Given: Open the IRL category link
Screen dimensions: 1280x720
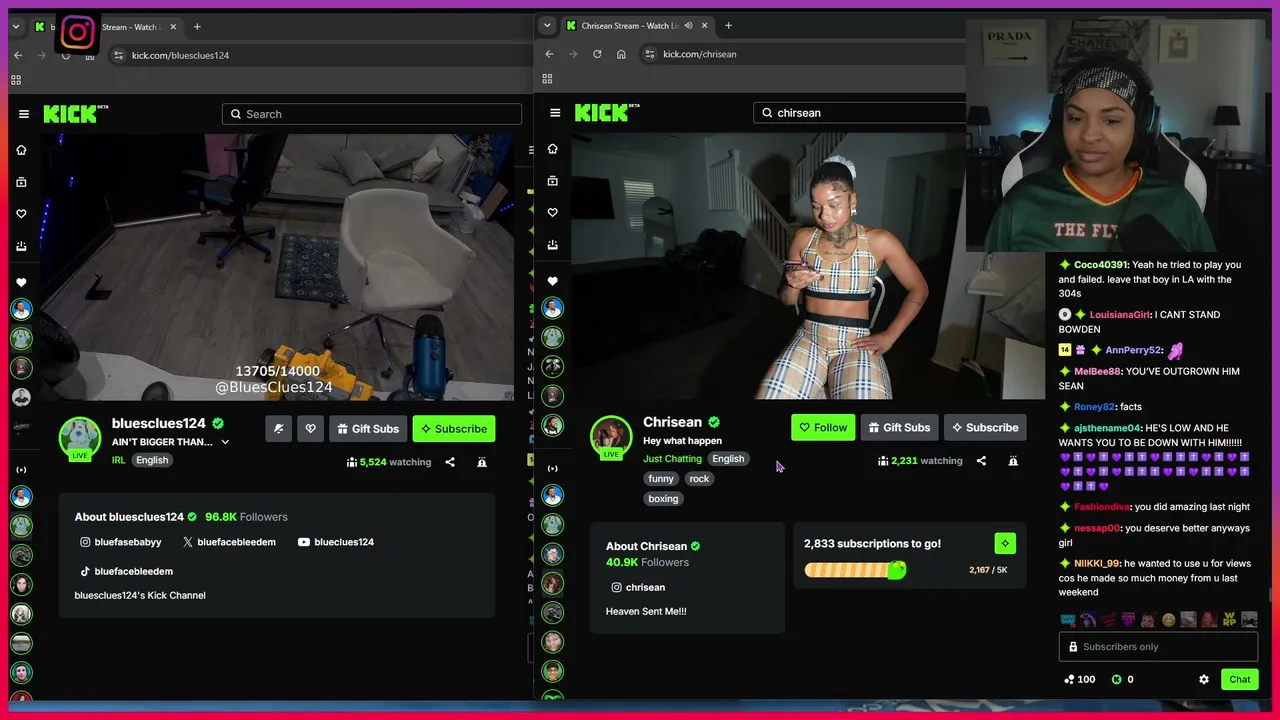Looking at the screenshot, I should (118, 460).
